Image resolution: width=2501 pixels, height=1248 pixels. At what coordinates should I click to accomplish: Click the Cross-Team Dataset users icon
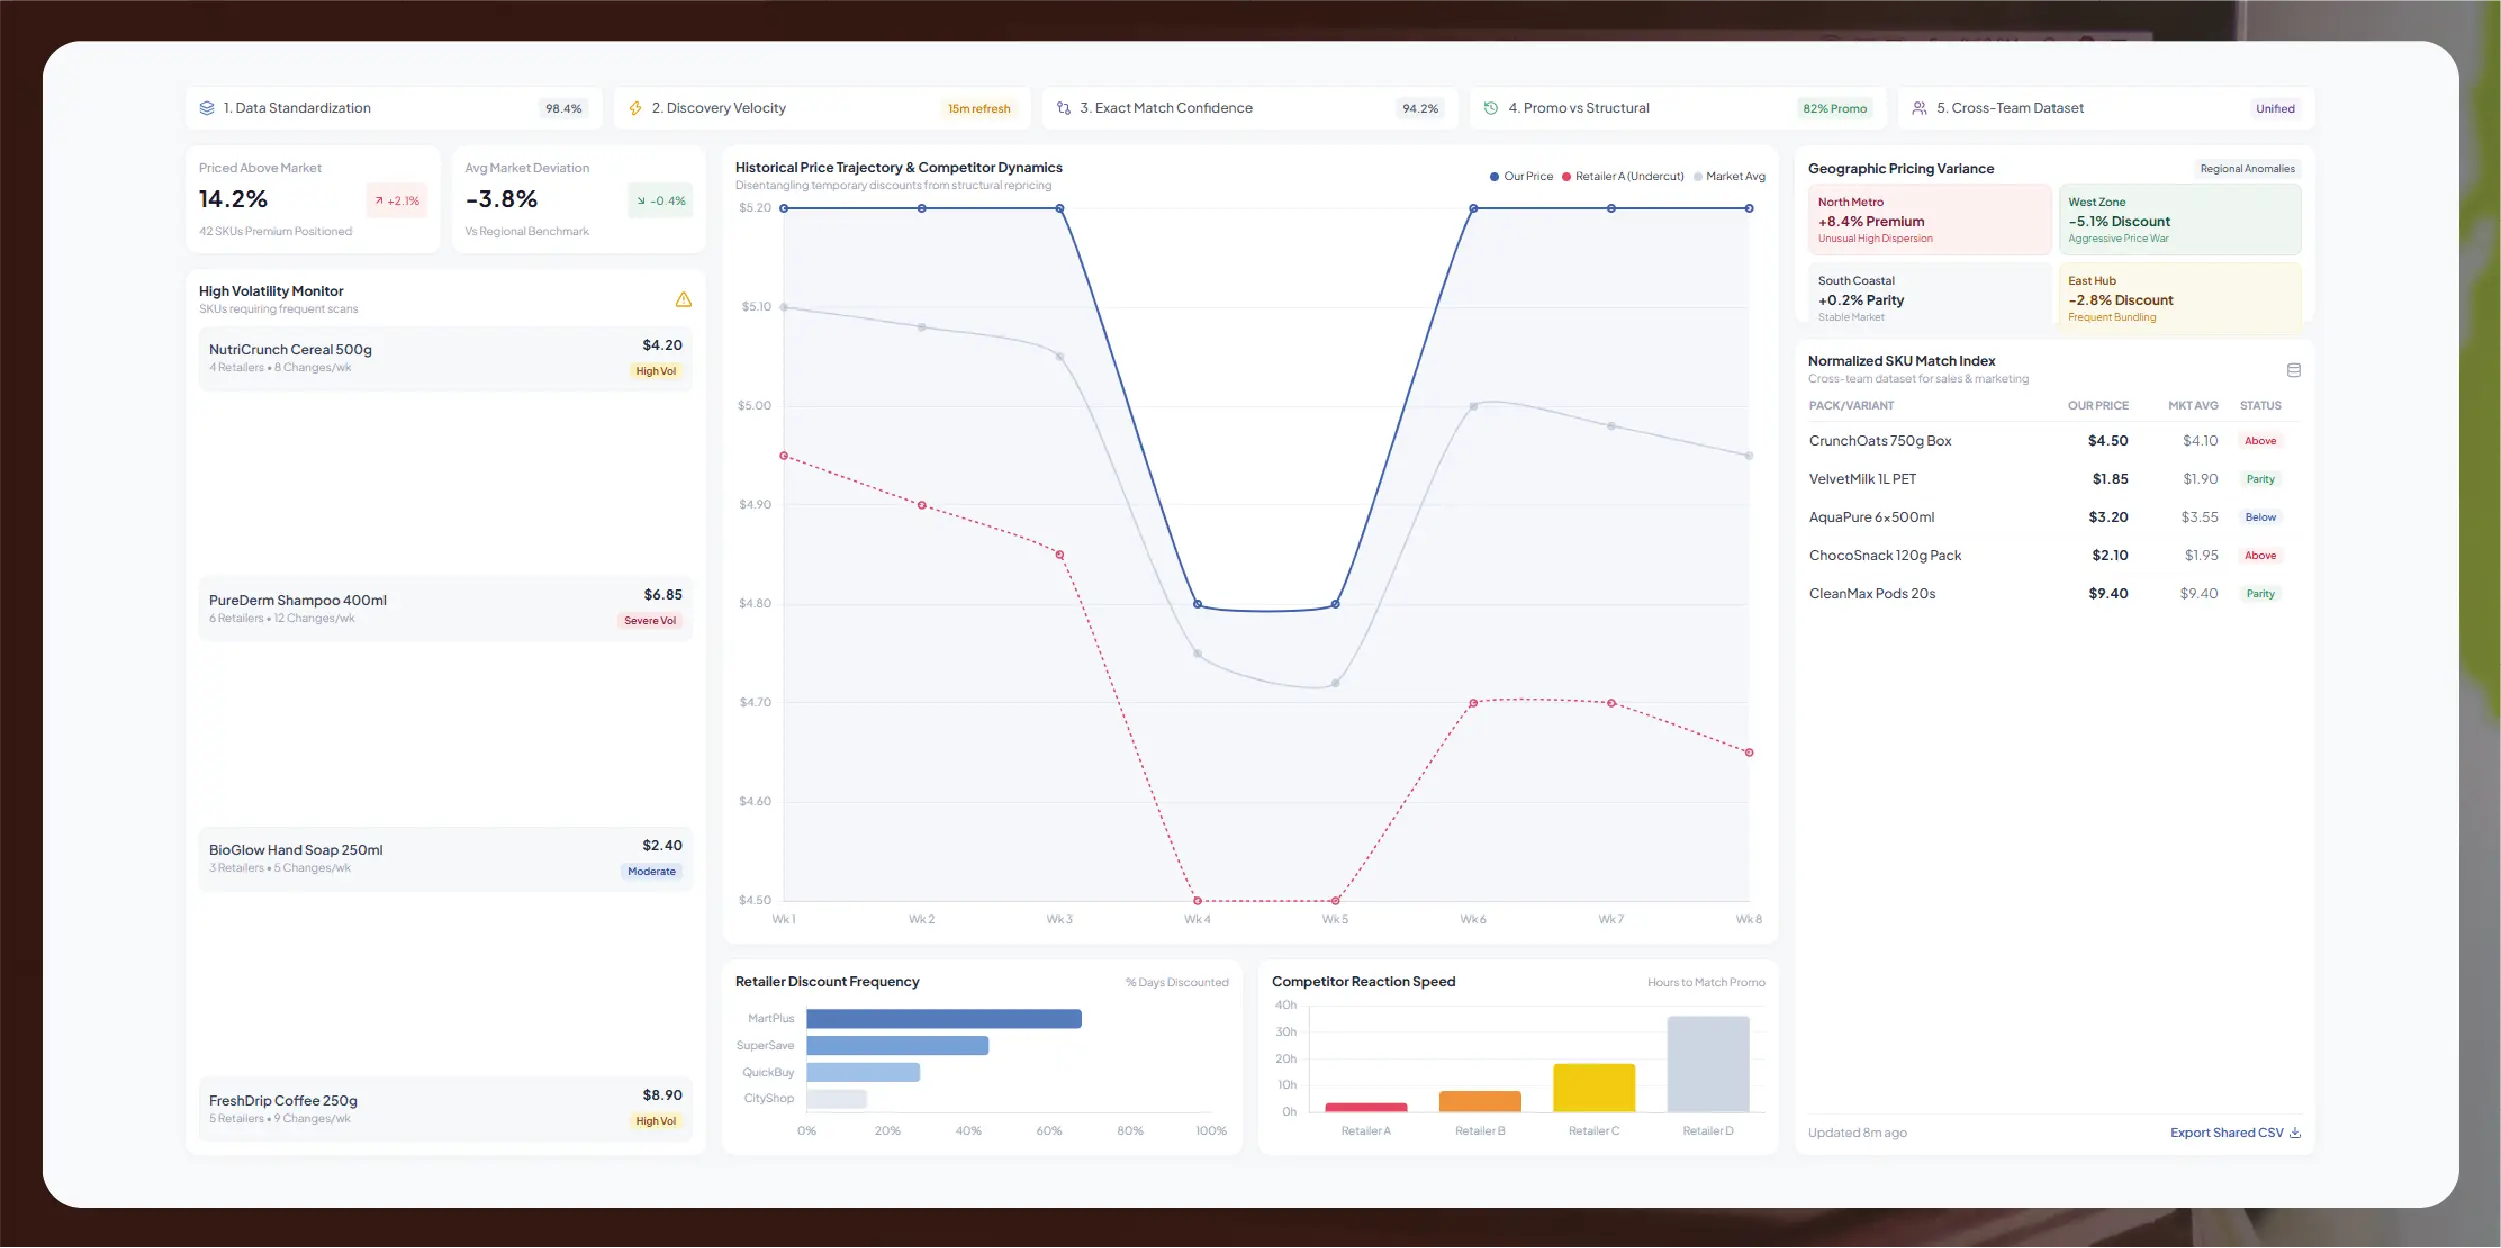1919,108
